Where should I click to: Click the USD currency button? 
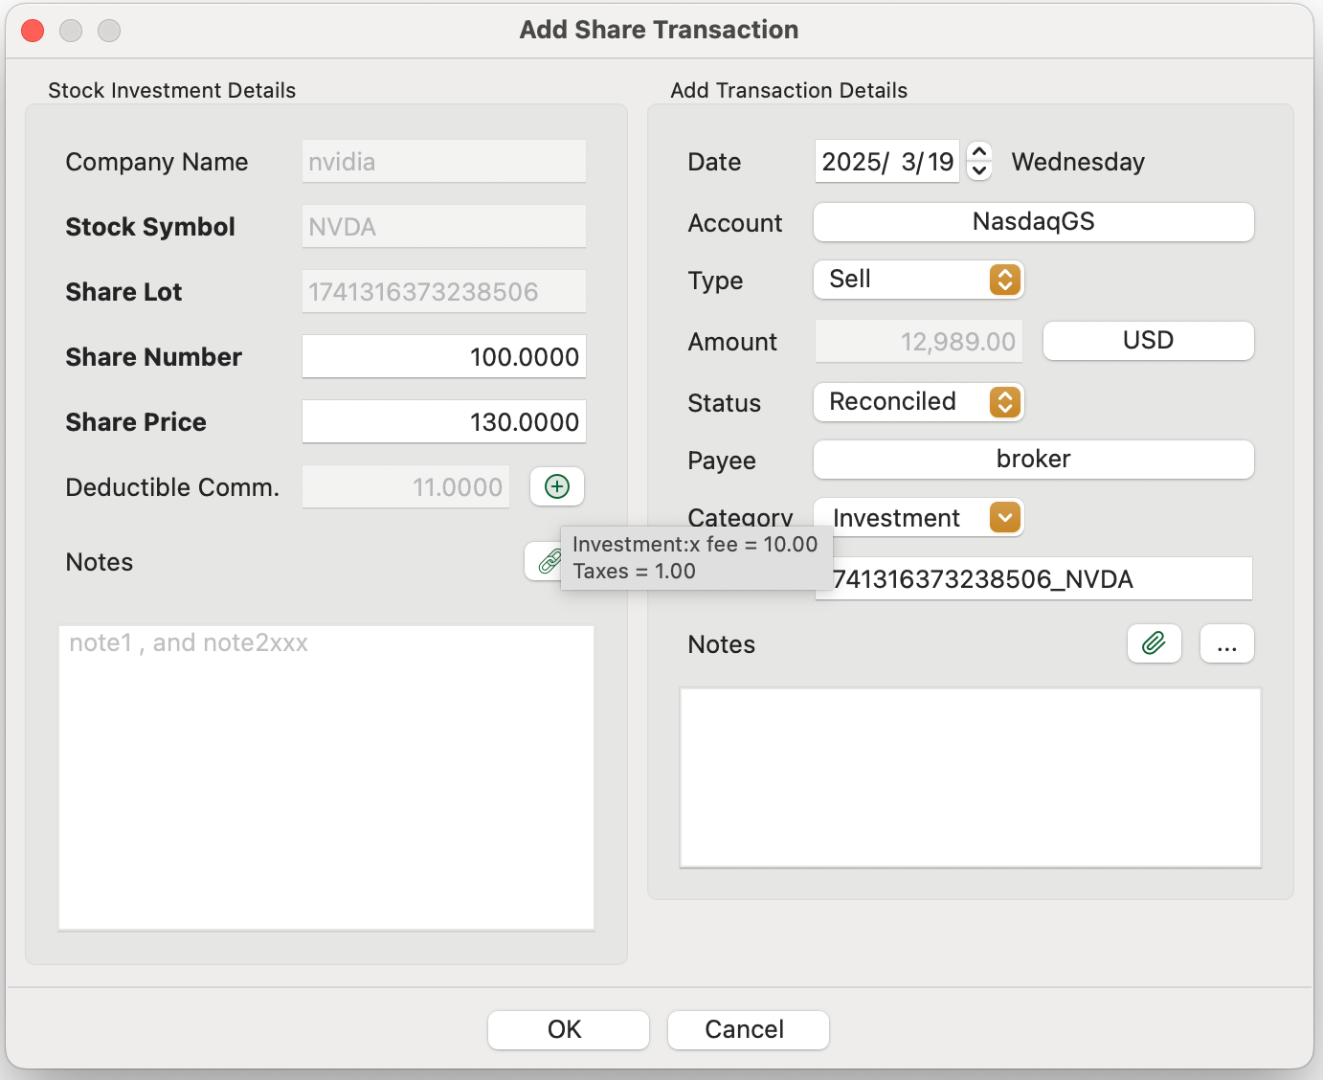(x=1148, y=341)
